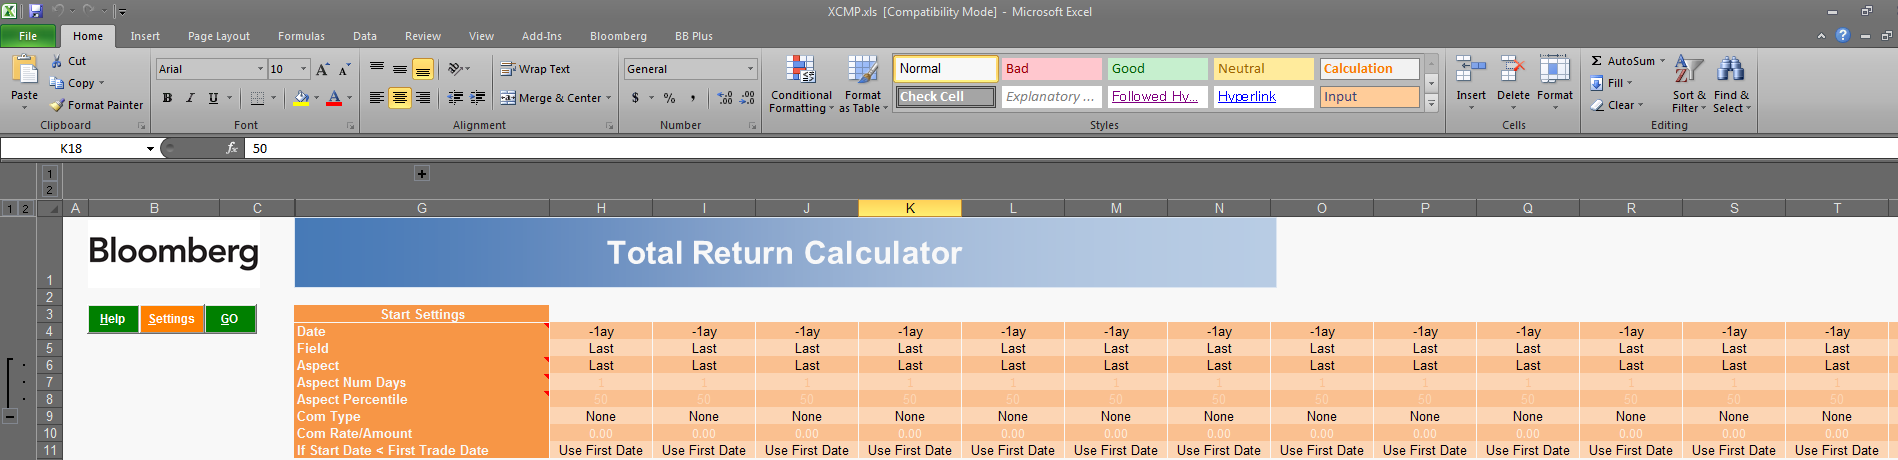Open the Fill dropdown
This screenshot has height=460, width=1898.
(x=1629, y=83)
